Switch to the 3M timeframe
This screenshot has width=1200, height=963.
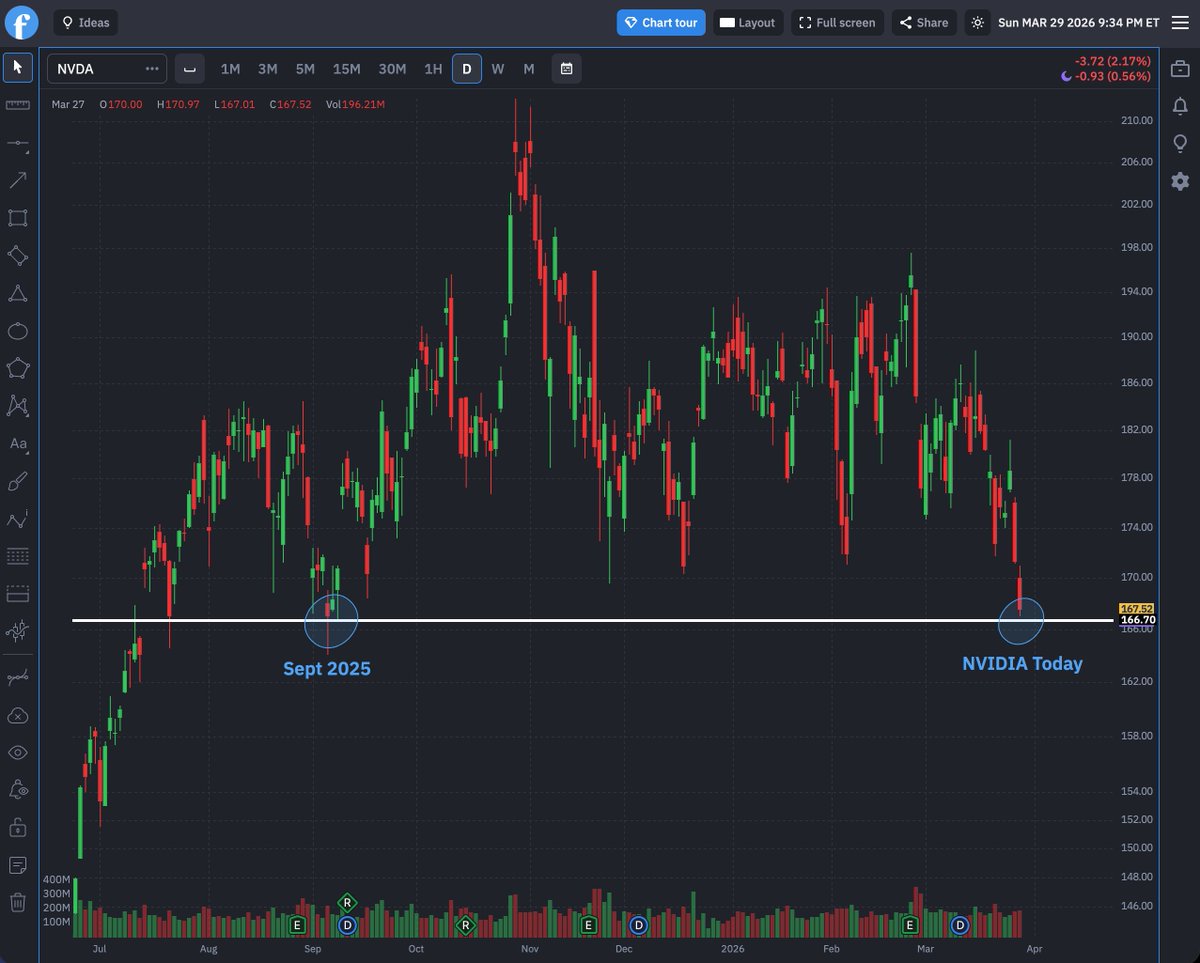coord(267,69)
